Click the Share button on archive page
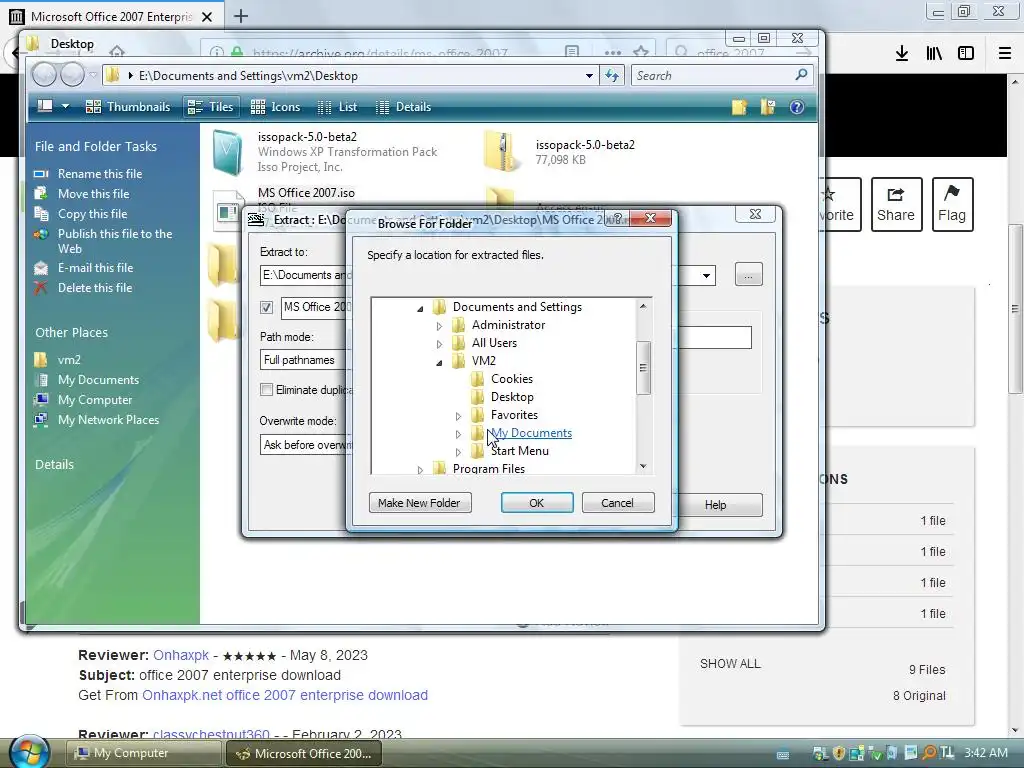The image size is (1024, 768). click(x=896, y=204)
